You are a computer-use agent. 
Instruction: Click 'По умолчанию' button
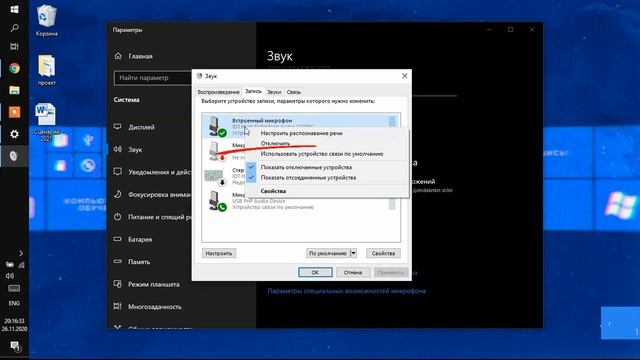(x=328, y=253)
